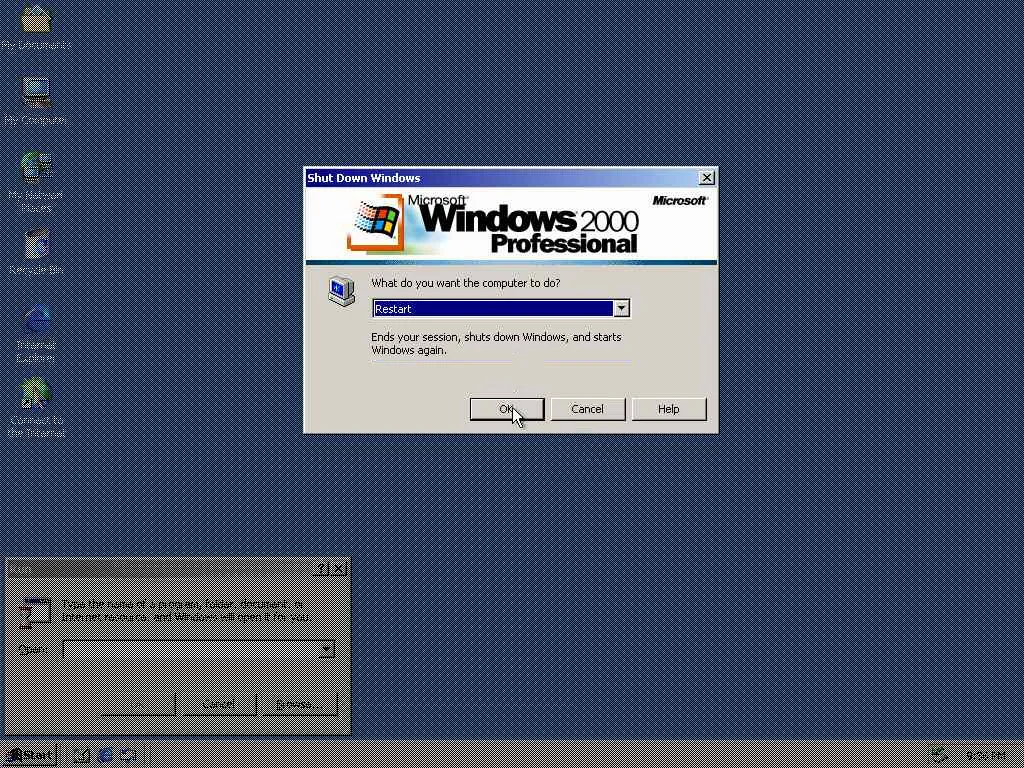Viewport: 1024px width, 768px height.
Task: Click the computer icon in Shut Down dialog
Action: [x=341, y=291]
